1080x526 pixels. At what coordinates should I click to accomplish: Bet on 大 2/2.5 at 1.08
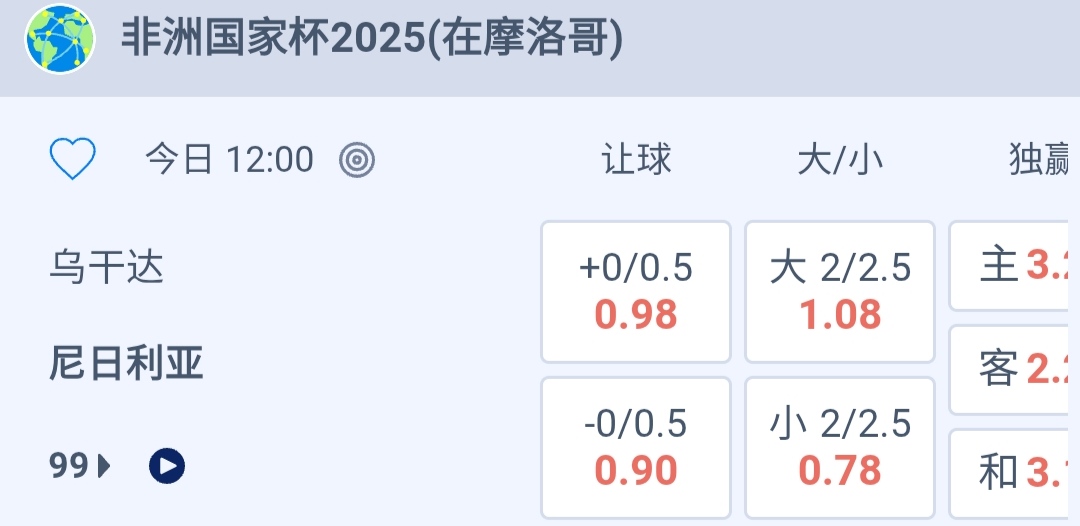coord(840,292)
